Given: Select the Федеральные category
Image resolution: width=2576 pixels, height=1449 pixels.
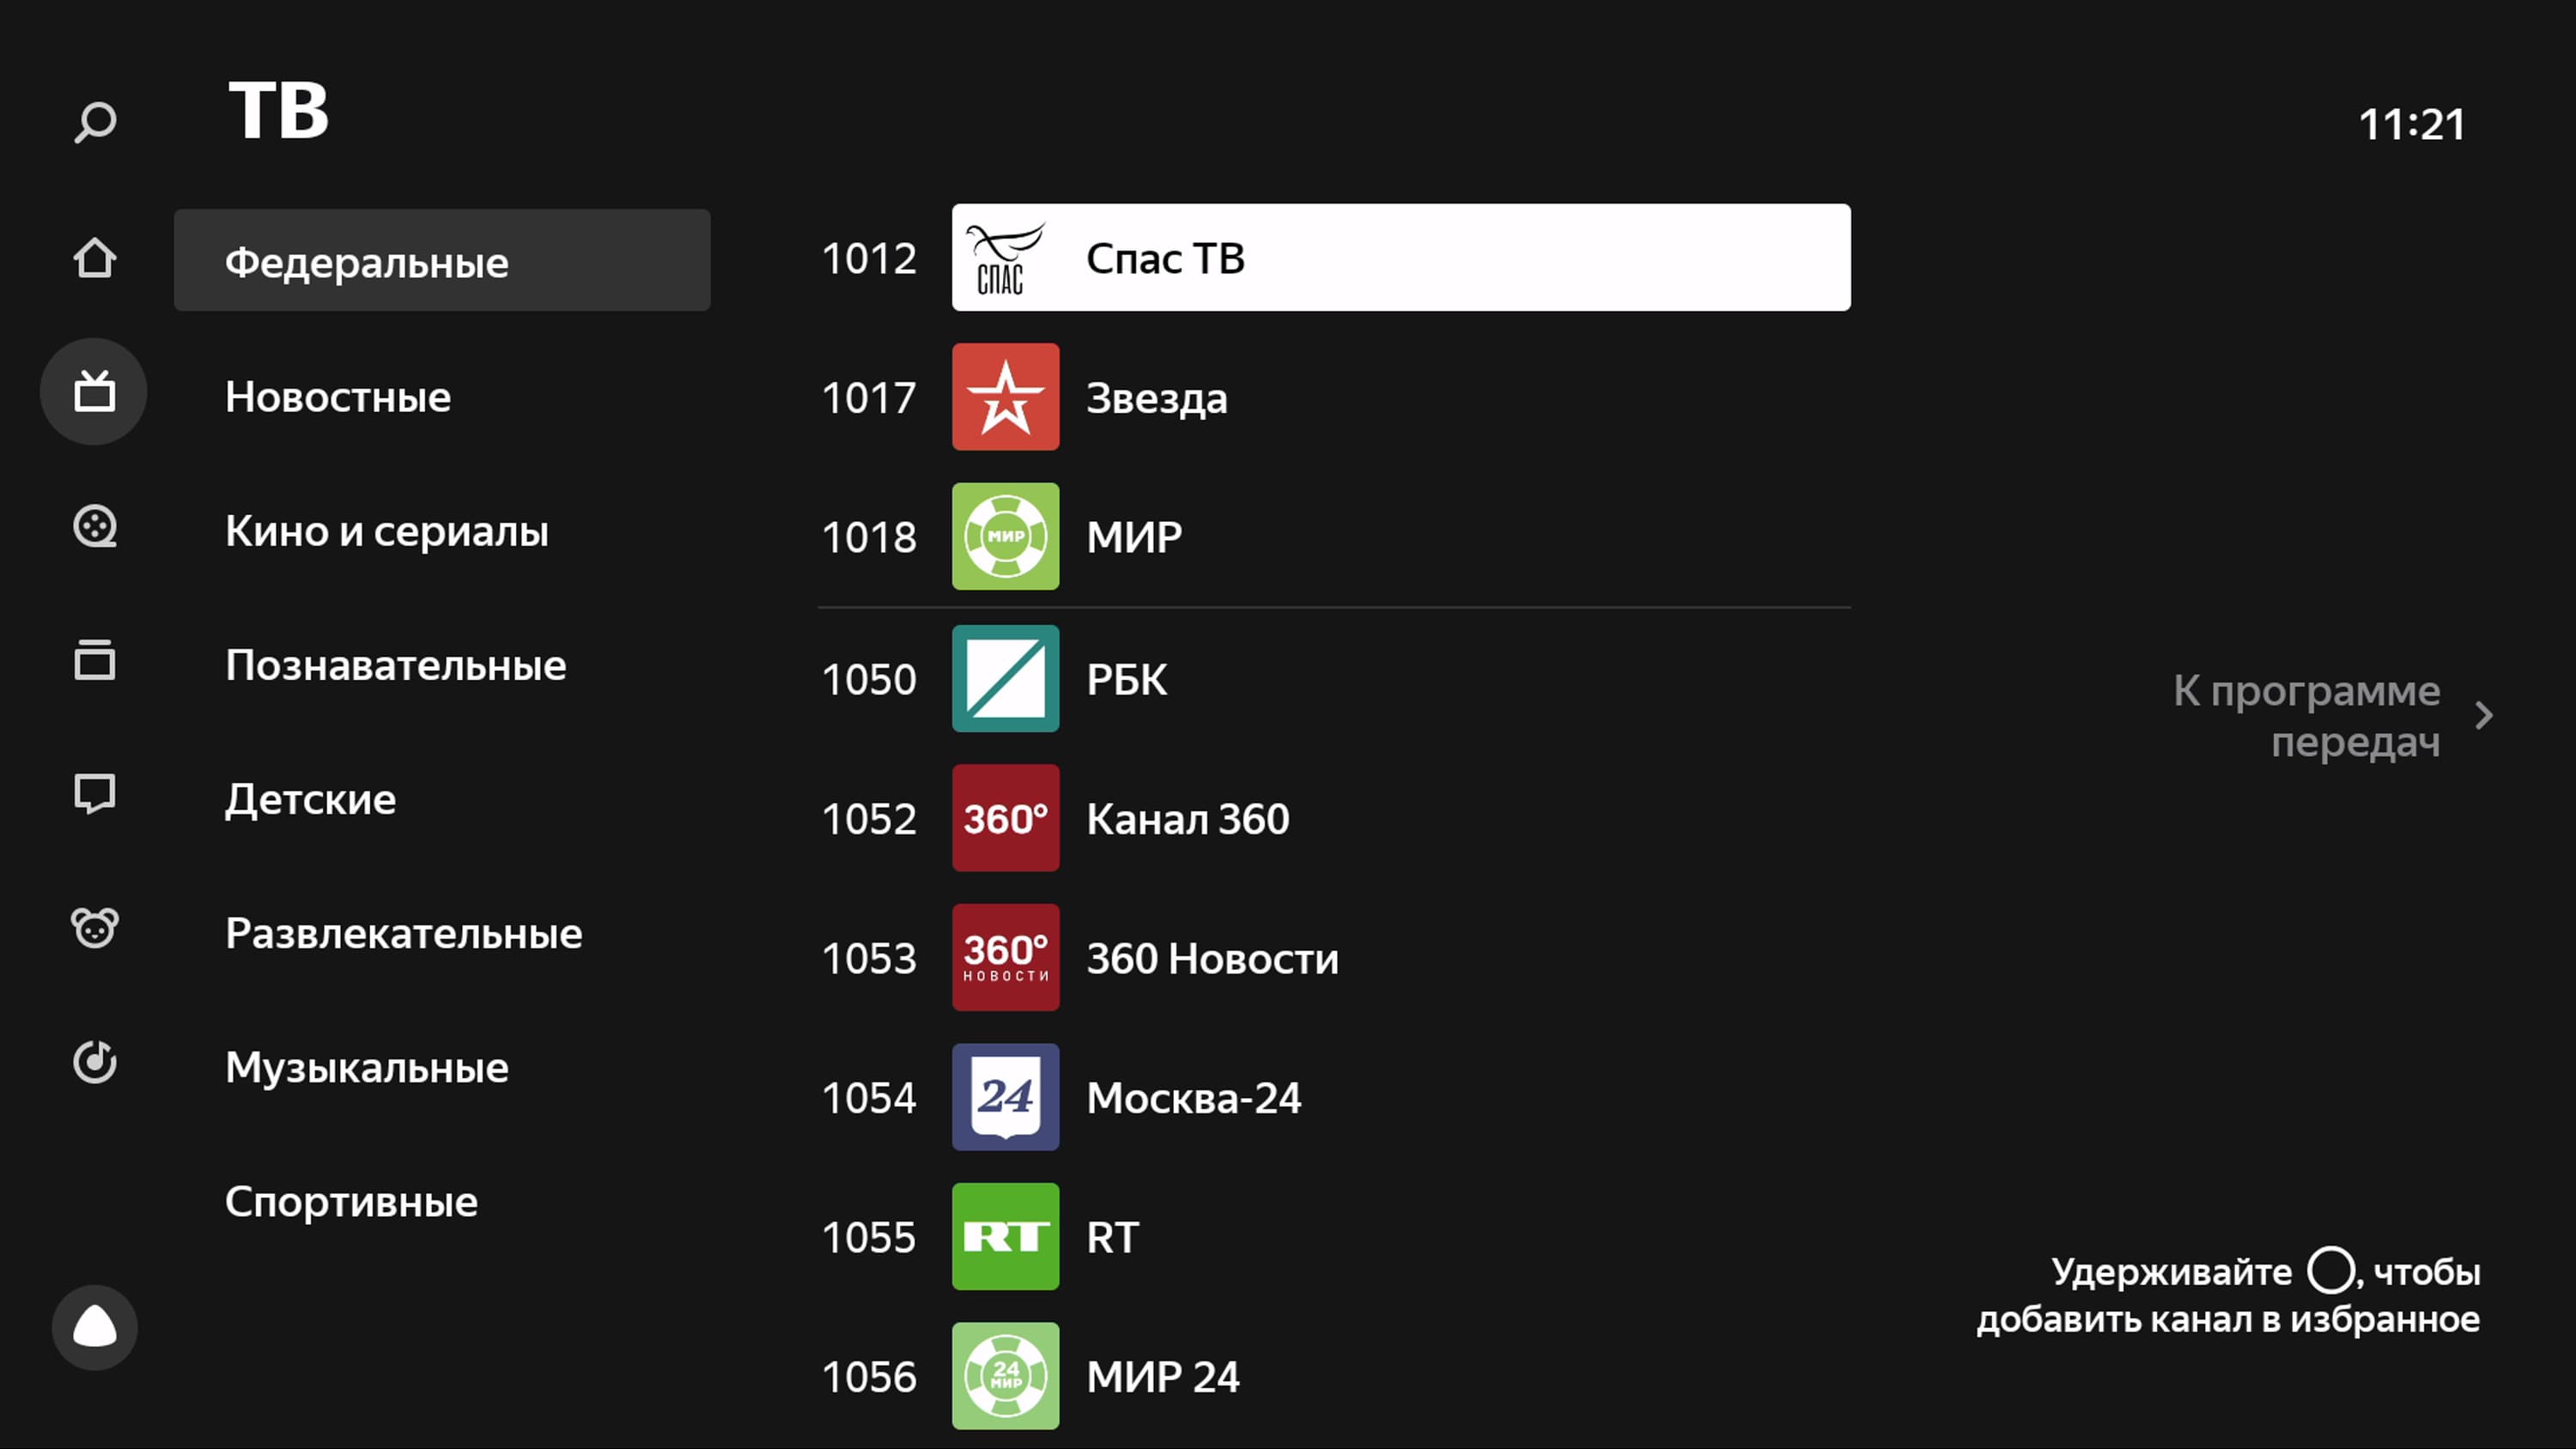Looking at the screenshot, I should 442,261.
